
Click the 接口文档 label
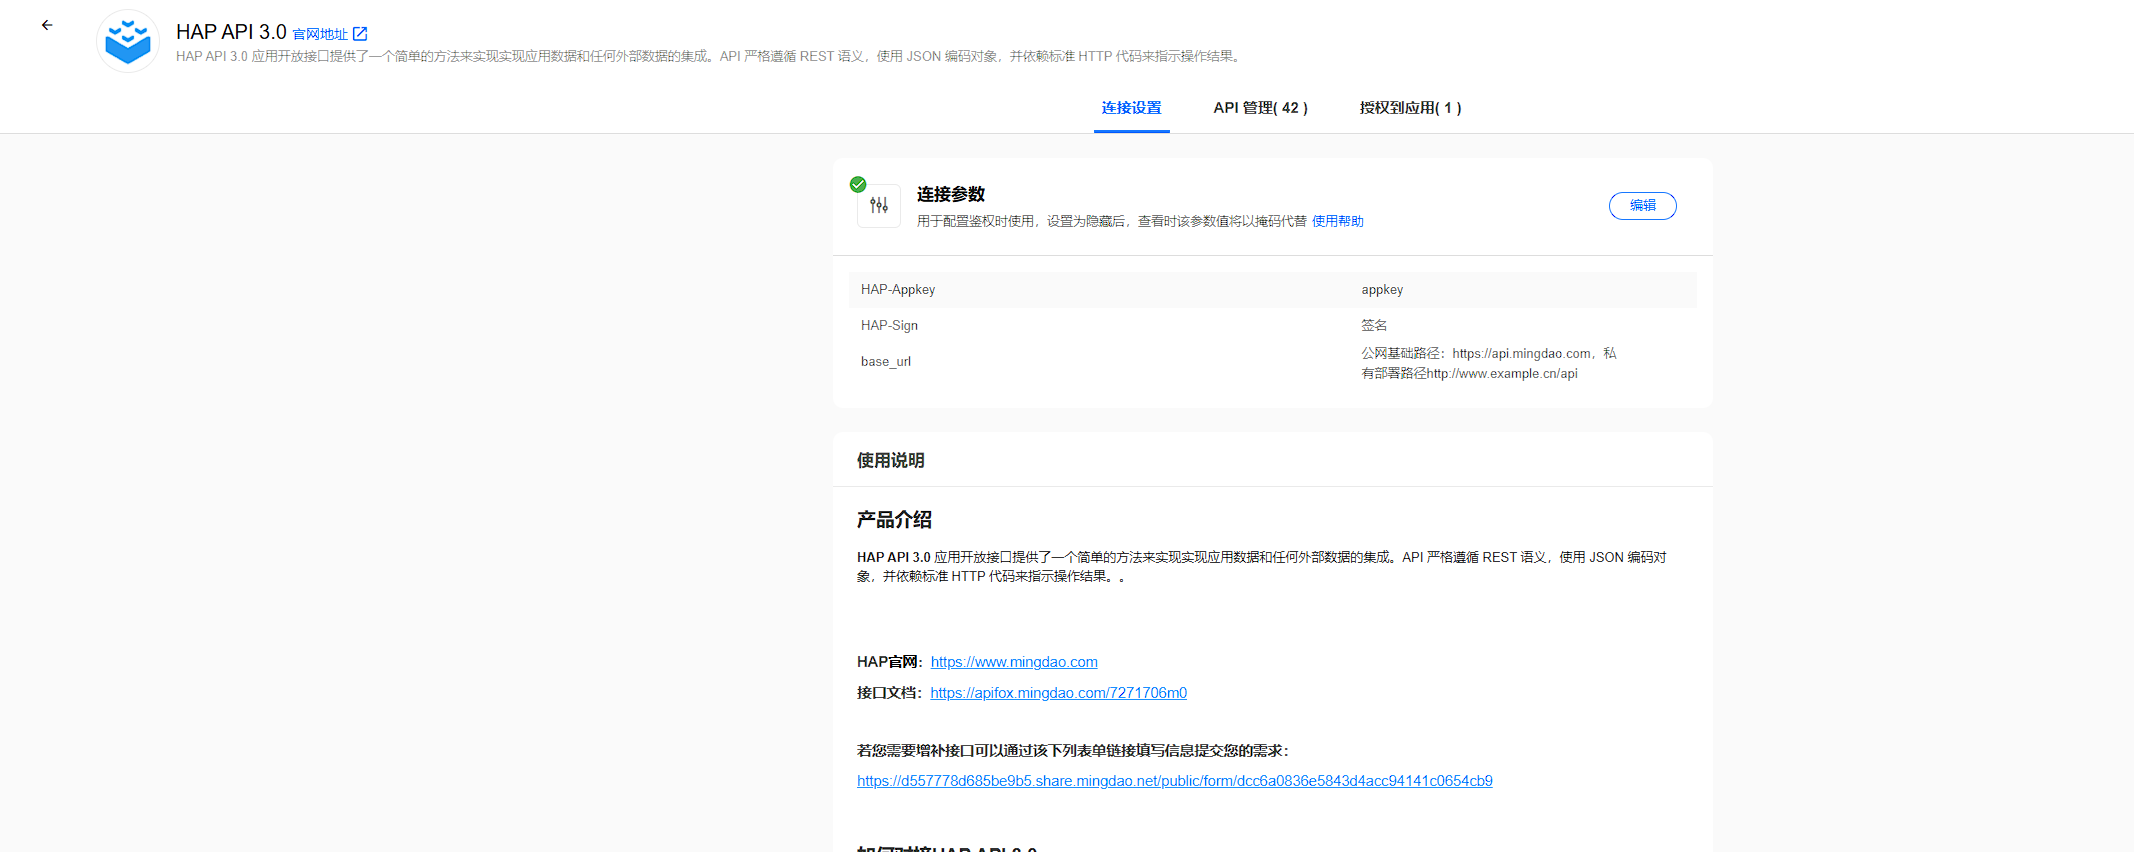890,693
